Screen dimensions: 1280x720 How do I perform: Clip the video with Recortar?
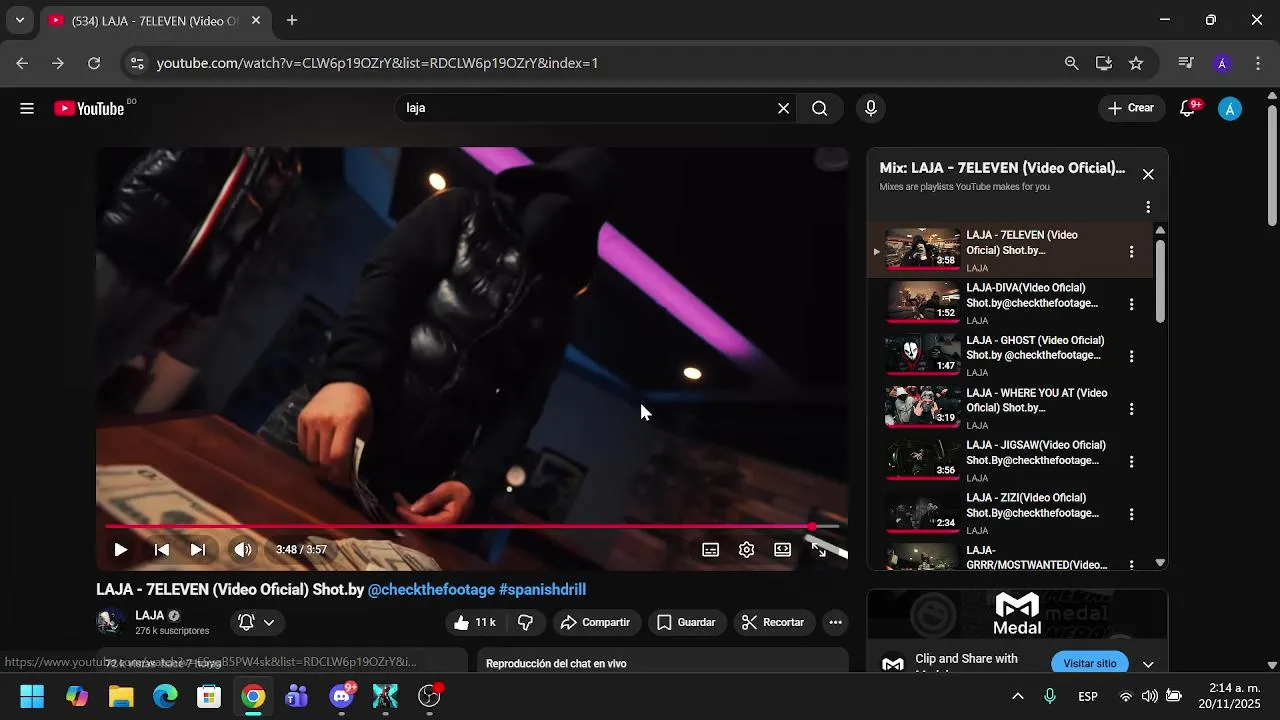click(x=773, y=622)
